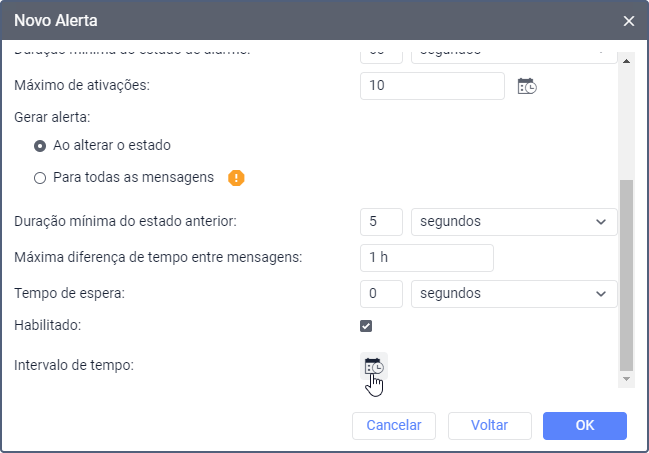Select the 'Para todas as mensagens' radio option
Image resolution: width=649 pixels, height=453 pixels.
pyautogui.click(x=40, y=178)
